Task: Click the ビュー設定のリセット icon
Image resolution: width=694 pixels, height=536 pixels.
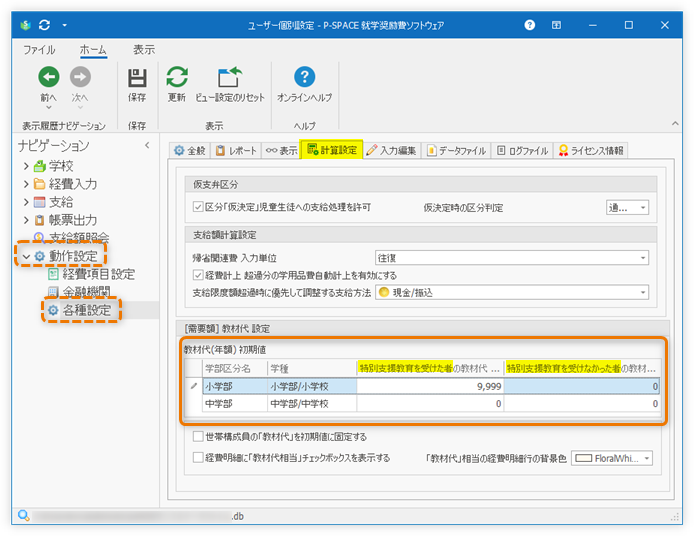Action: click(x=229, y=78)
